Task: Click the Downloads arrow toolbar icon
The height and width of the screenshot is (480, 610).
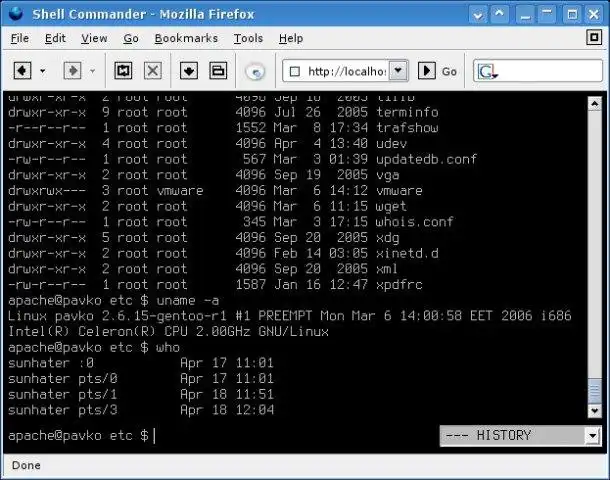Action: [189, 71]
